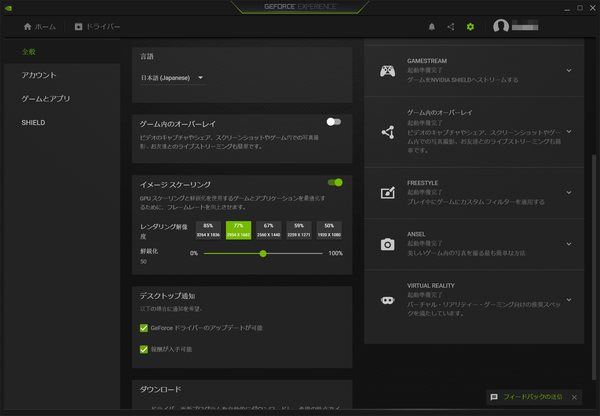Expand the FREESTYLE feature row

pyautogui.click(x=569, y=193)
